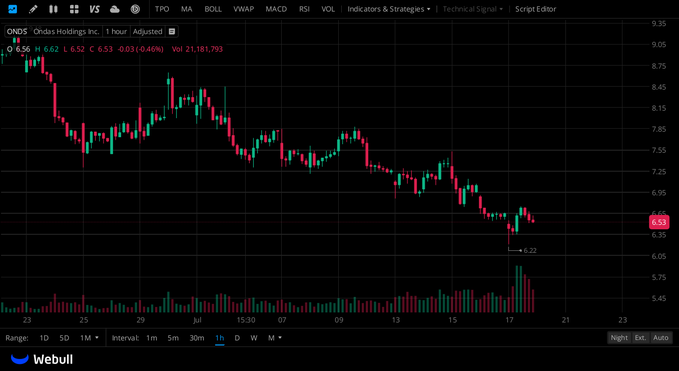This screenshot has height=371, width=679.
Task: Click the 5.45 price axis label
Action: tap(659, 298)
